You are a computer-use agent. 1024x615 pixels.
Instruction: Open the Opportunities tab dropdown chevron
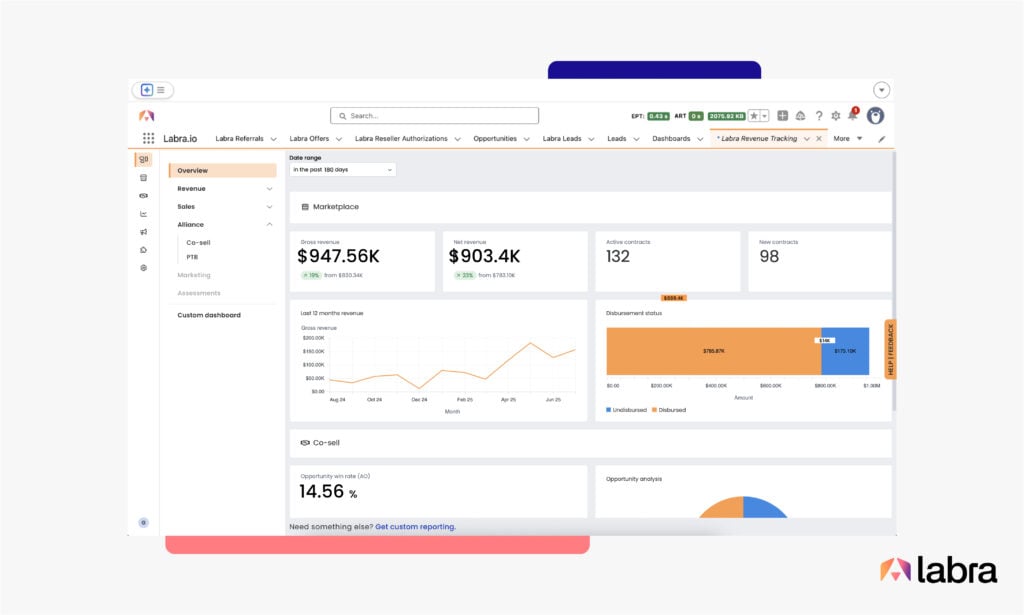pyautogui.click(x=526, y=139)
